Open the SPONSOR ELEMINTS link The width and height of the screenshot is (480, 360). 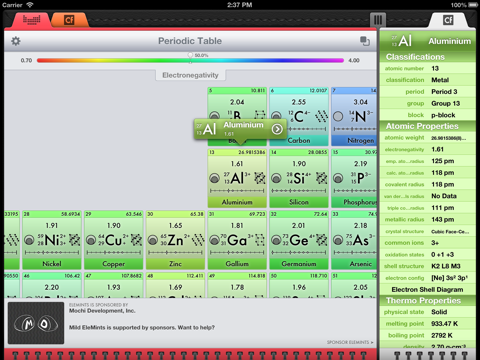[350, 342]
